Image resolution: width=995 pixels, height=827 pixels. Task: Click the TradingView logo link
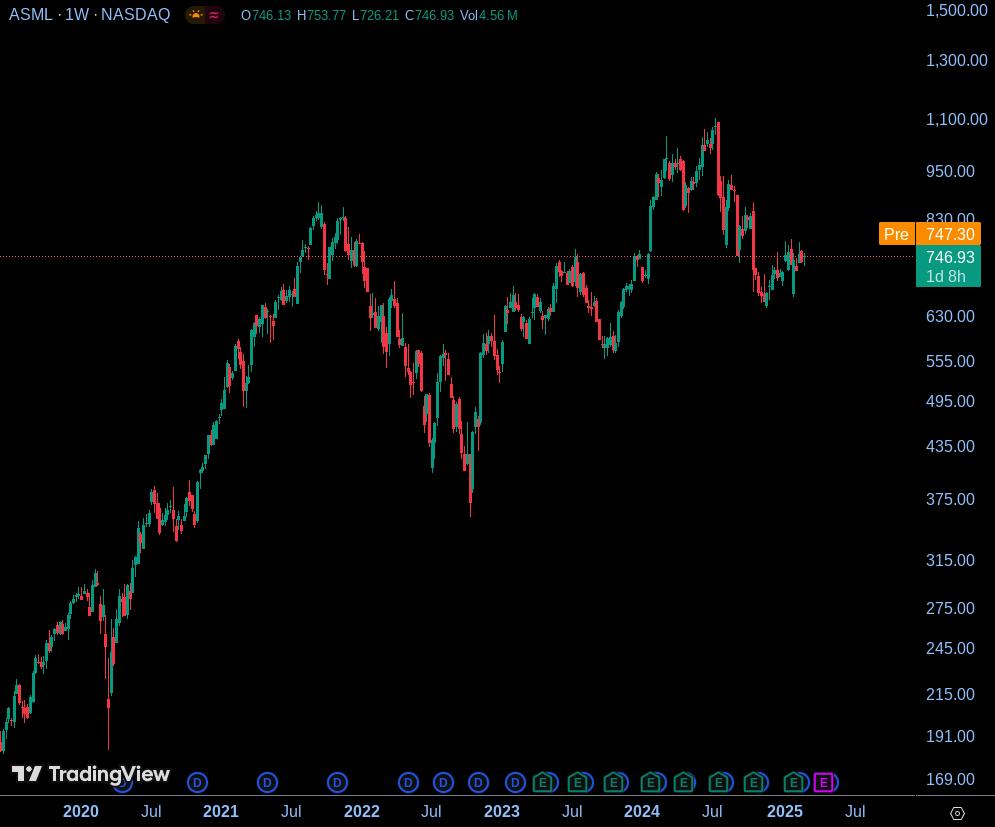coord(91,774)
